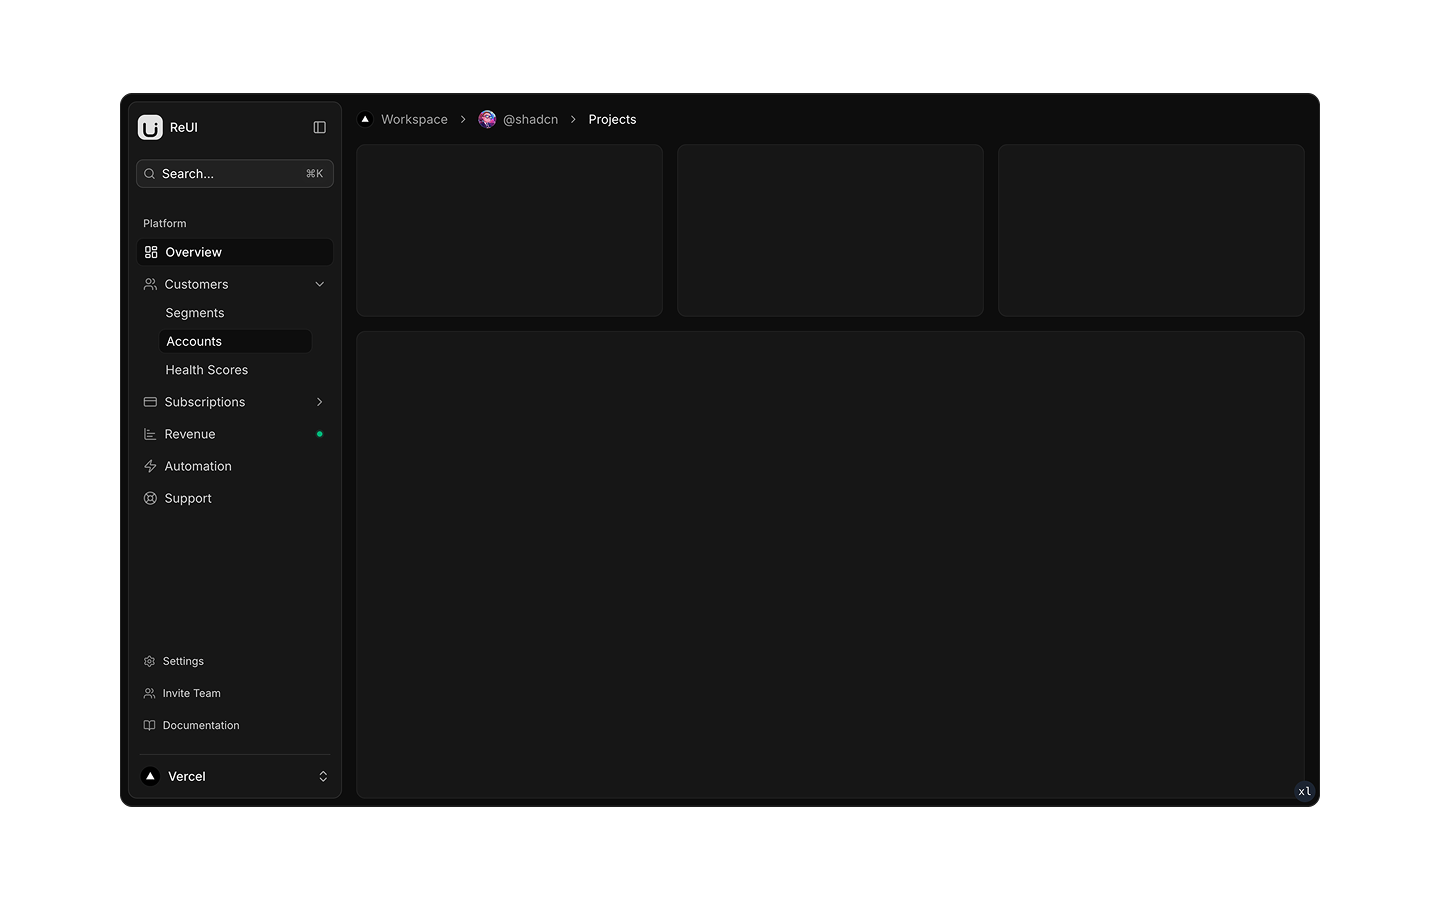The width and height of the screenshot is (1440, 900).
Task: Click the Projects breadcrumb
Action: pyautogui.click(x=612, y=119)
